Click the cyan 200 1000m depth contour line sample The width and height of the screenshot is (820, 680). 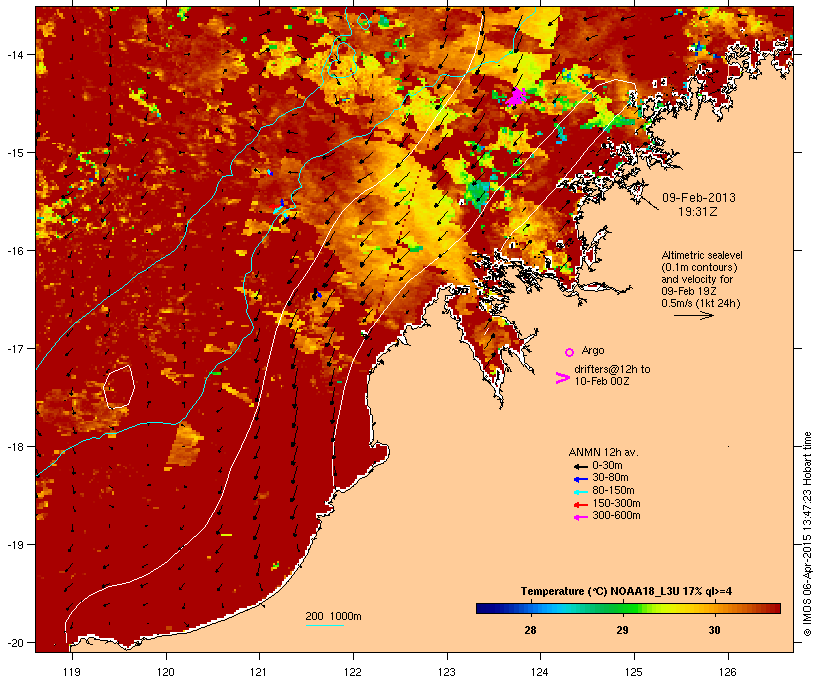325,625
